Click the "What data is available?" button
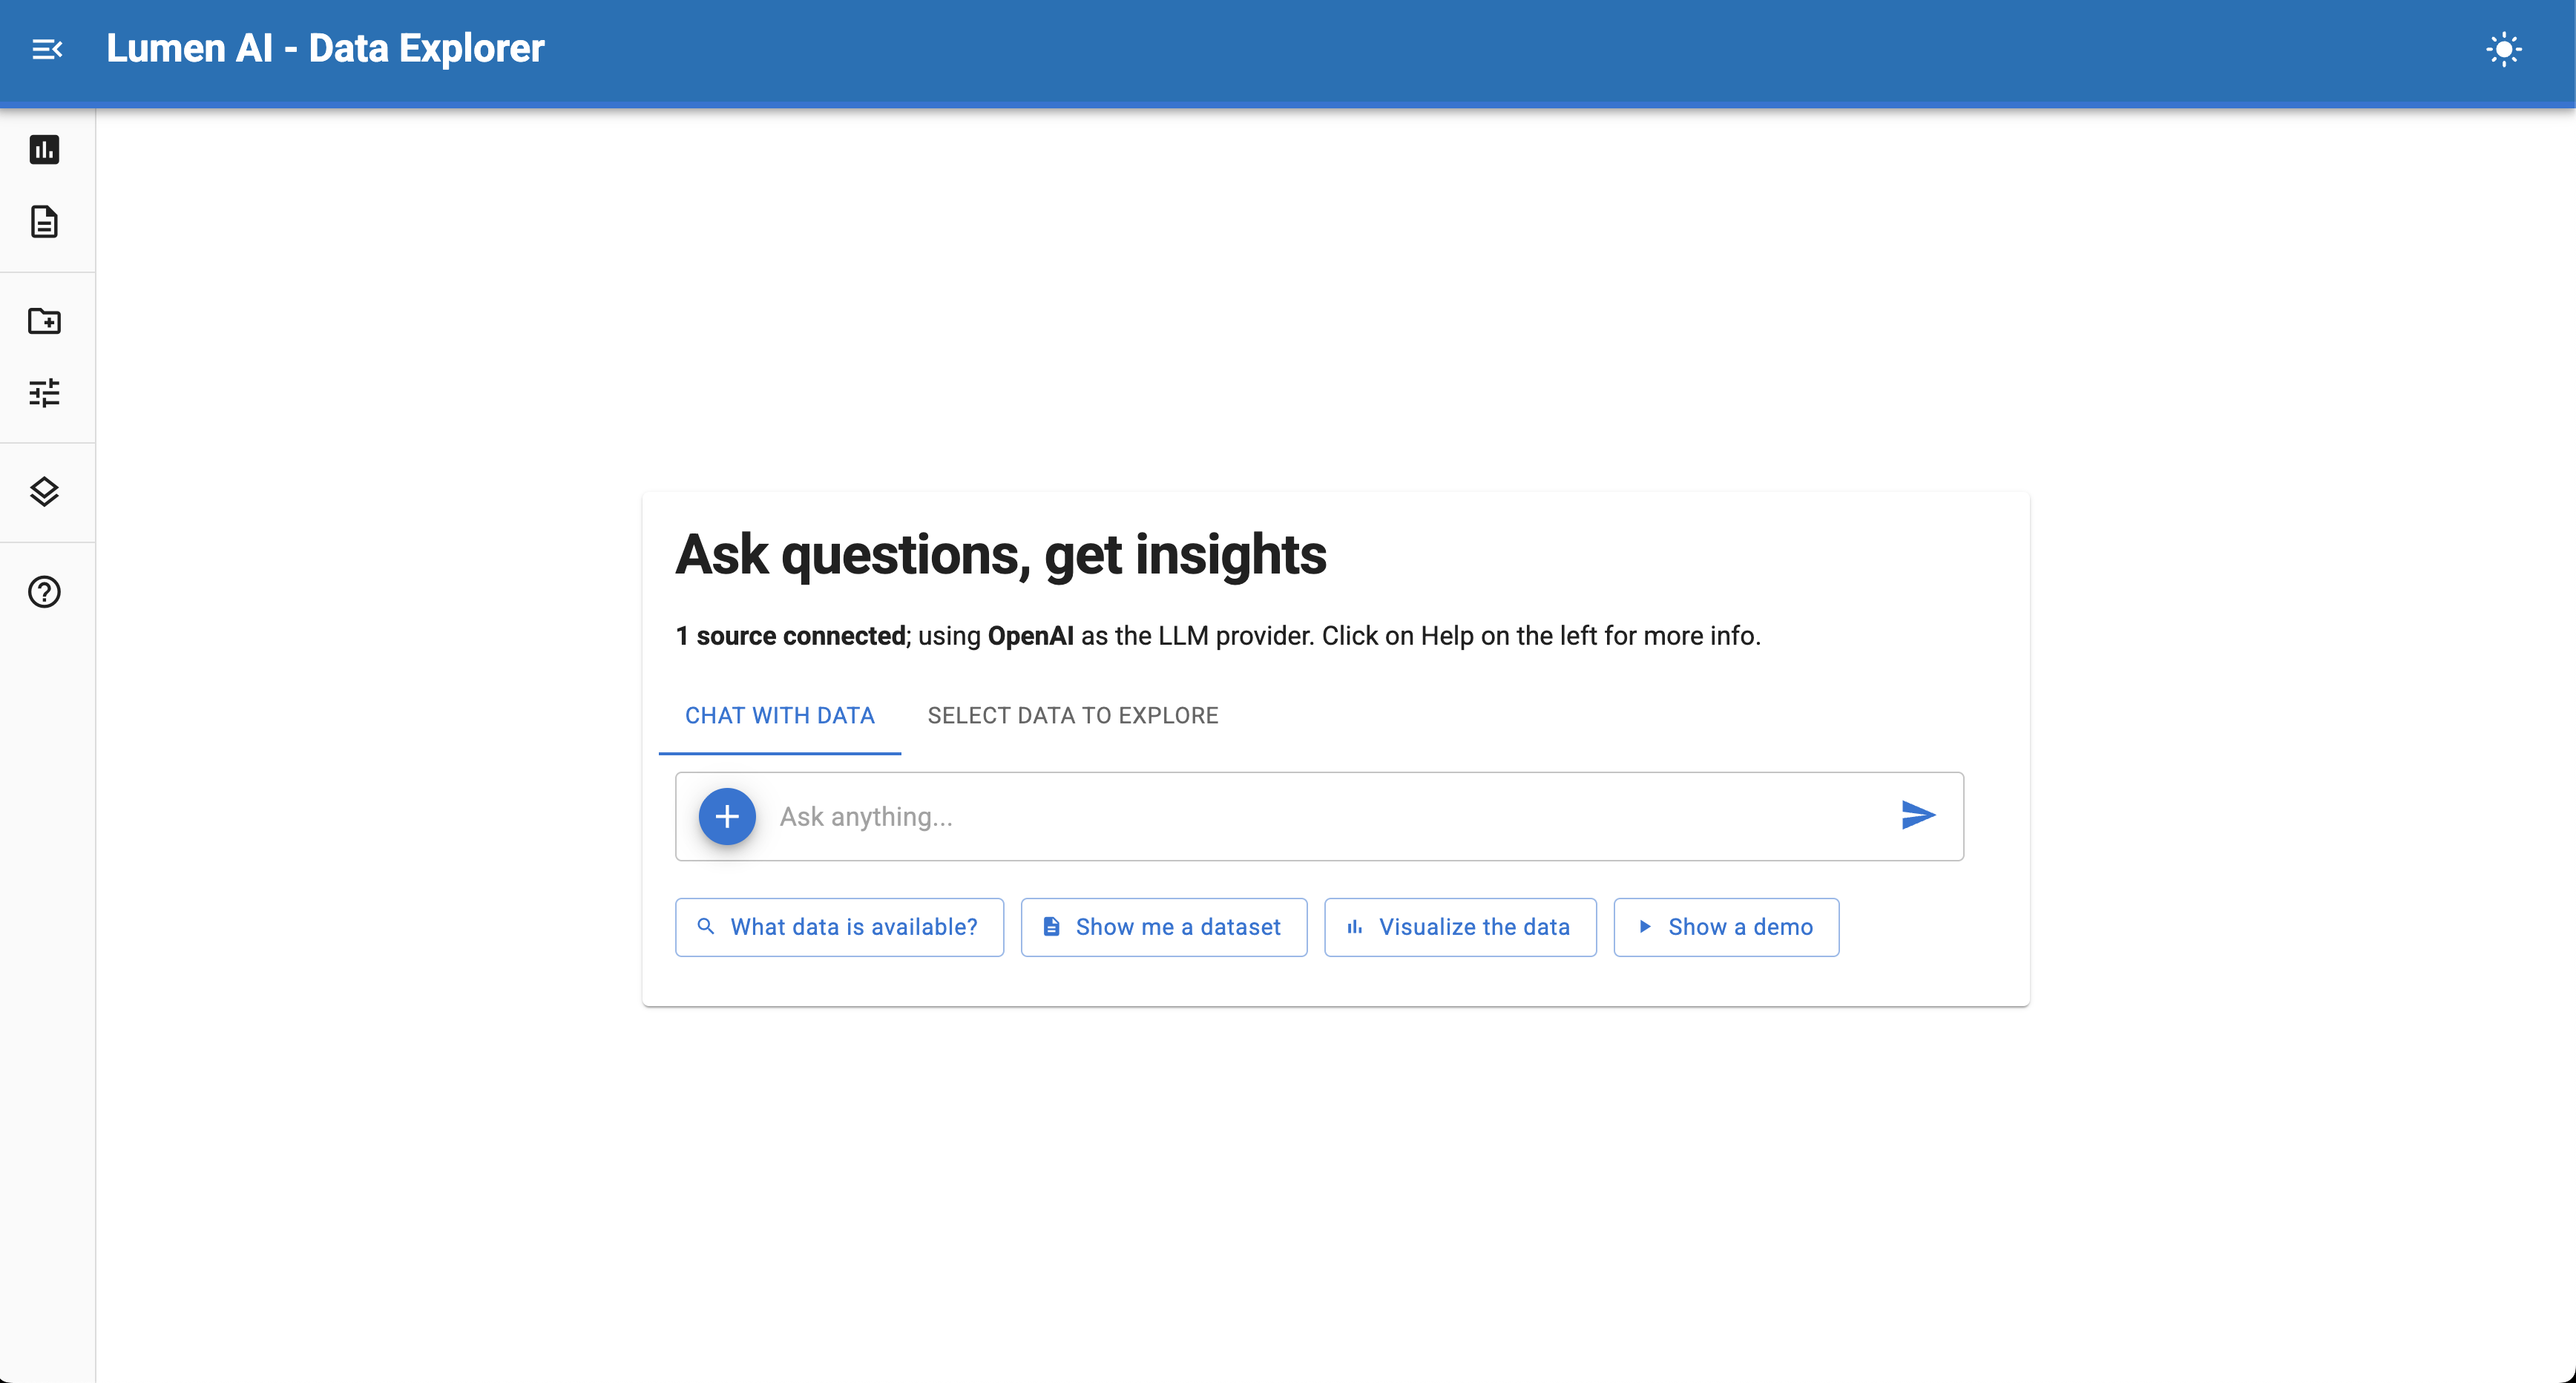Viewport: 2576px width, 1383px height. [839, 927]
